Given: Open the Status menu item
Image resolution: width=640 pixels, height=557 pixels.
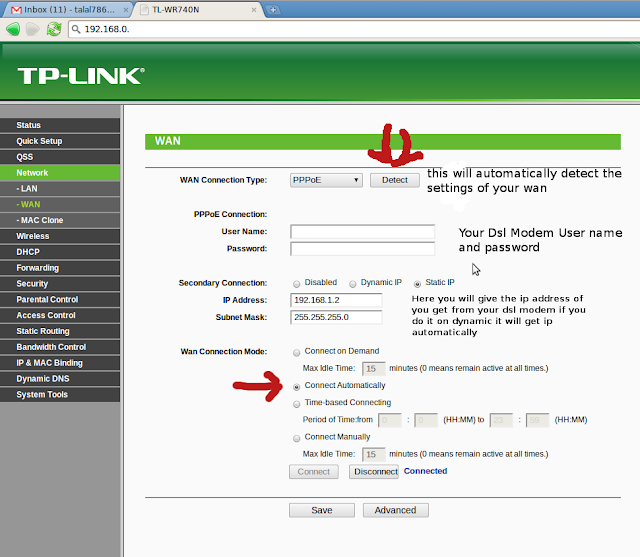Looking at the screenshot, I should point(60,125).
